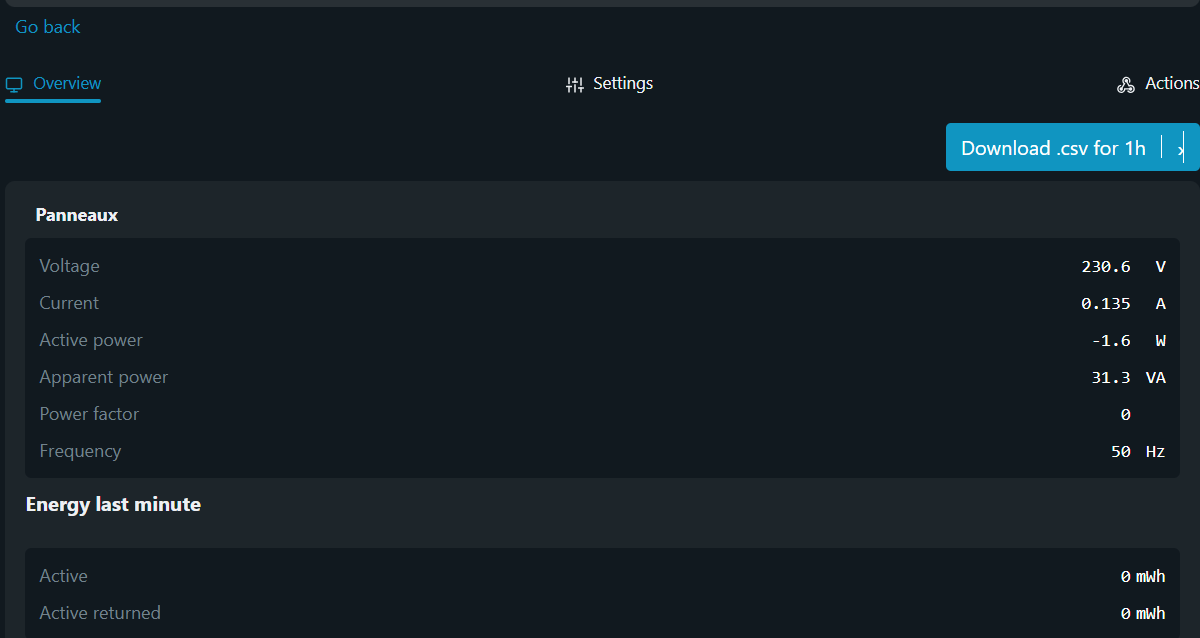1200x638 pixels.
Task: Switch to the Settings tab
Action: point(609,84)
